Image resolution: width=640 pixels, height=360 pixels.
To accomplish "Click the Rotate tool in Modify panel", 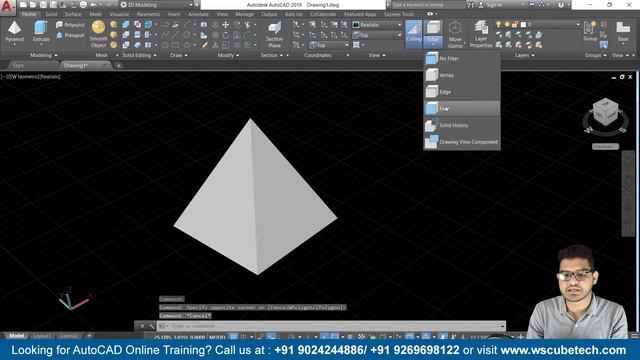I will click(226, 35).
